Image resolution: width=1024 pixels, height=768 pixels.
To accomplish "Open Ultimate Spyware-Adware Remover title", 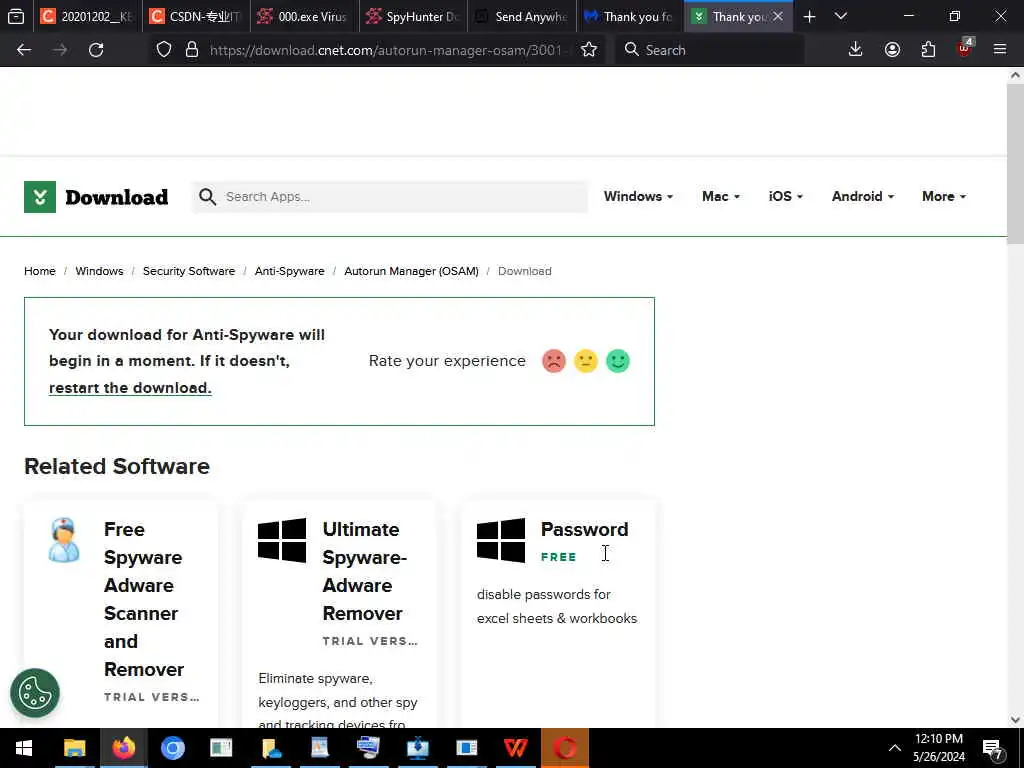I will click(364, 571).
